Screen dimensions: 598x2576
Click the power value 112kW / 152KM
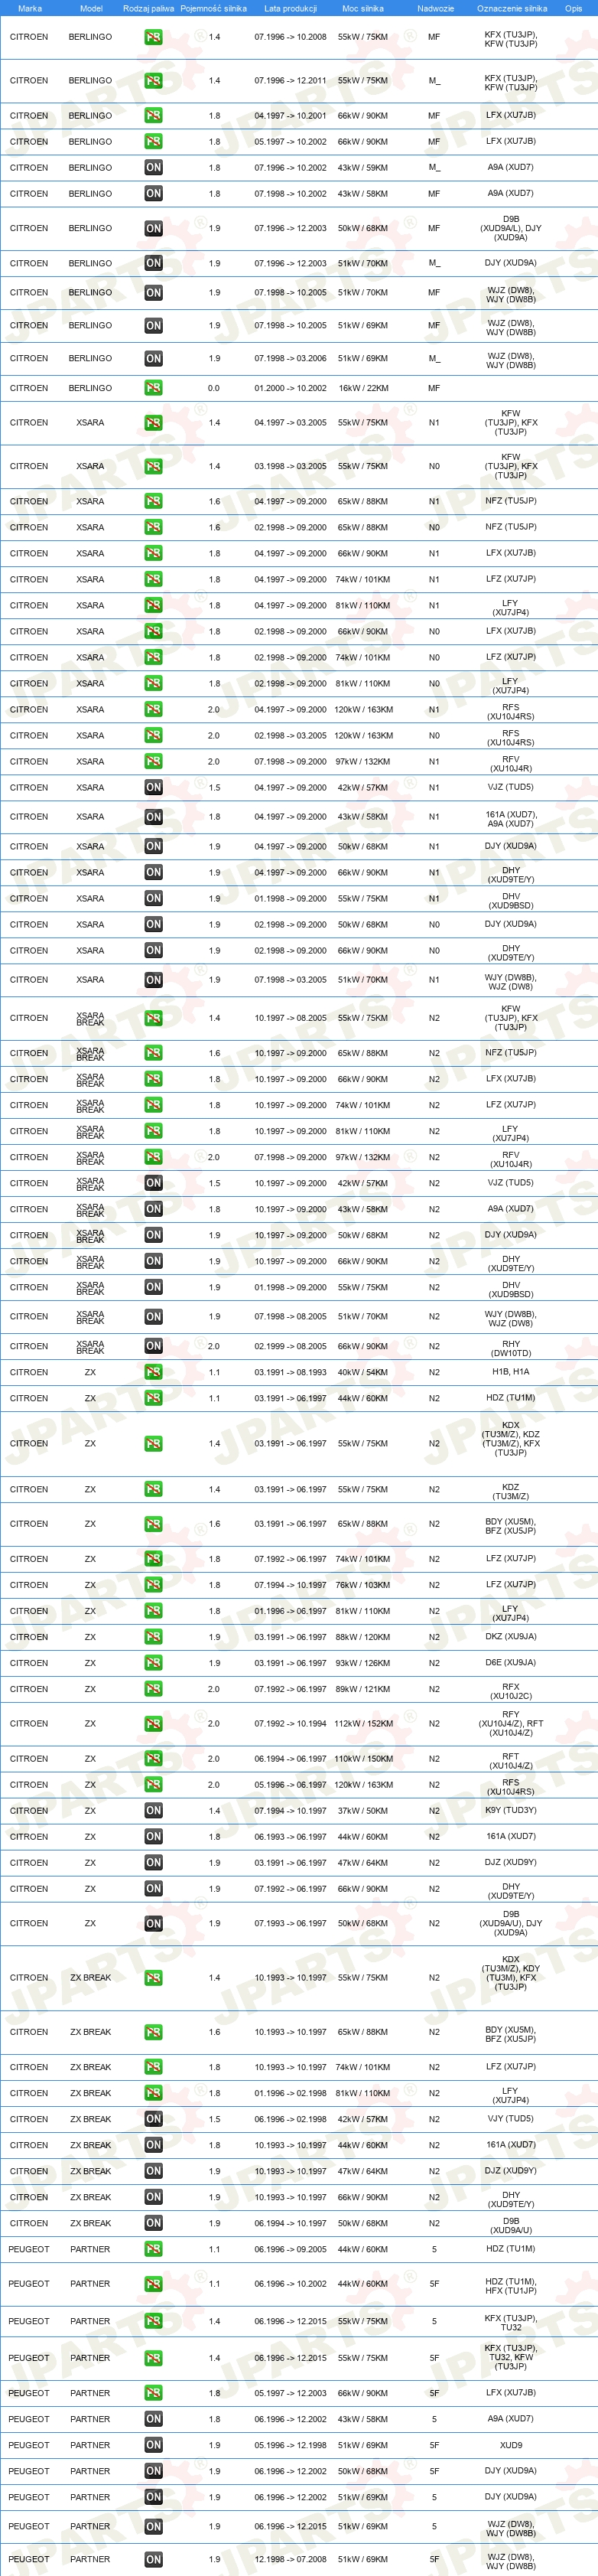(363, 1724)
